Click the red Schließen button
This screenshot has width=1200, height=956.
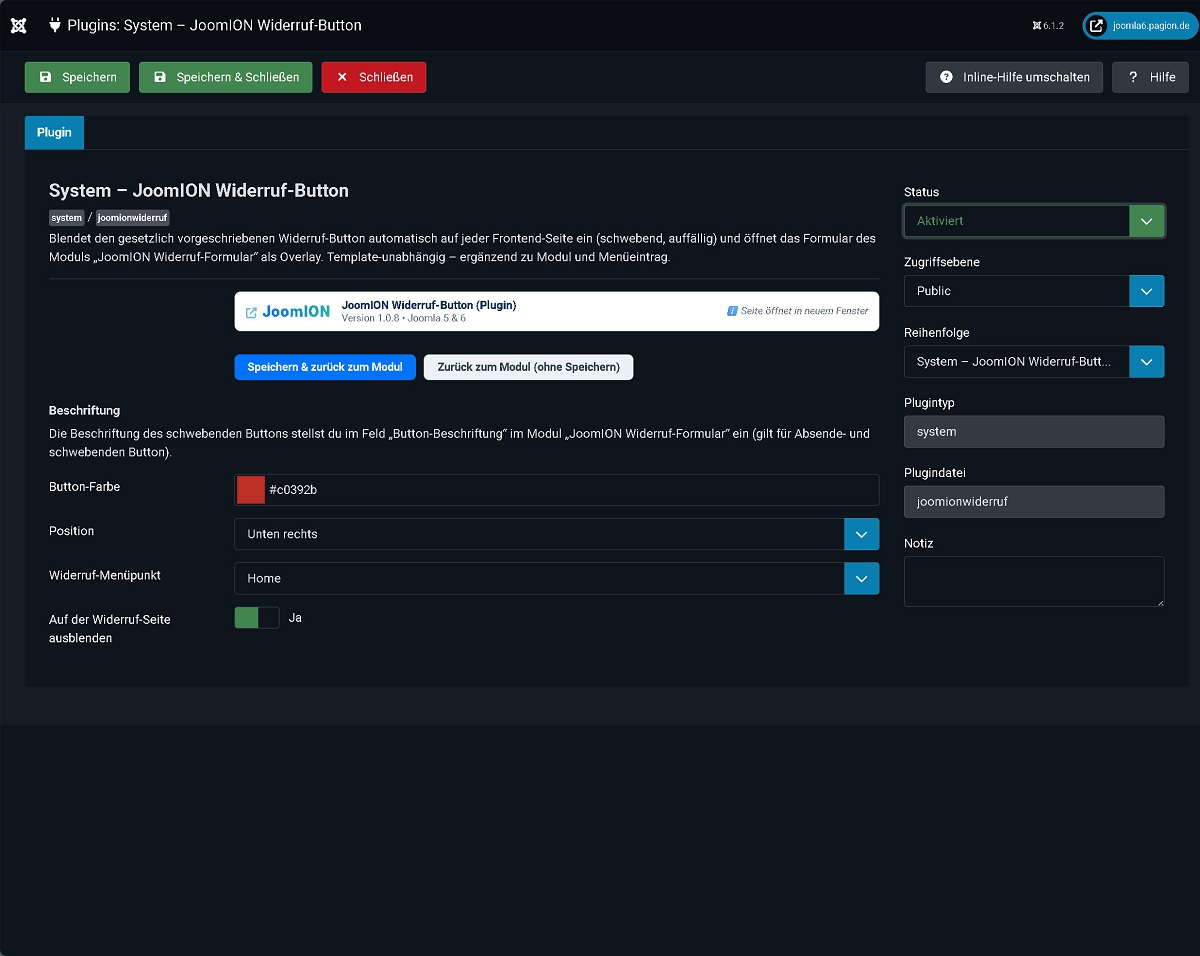pyautogui.click(x=374, y=77)
